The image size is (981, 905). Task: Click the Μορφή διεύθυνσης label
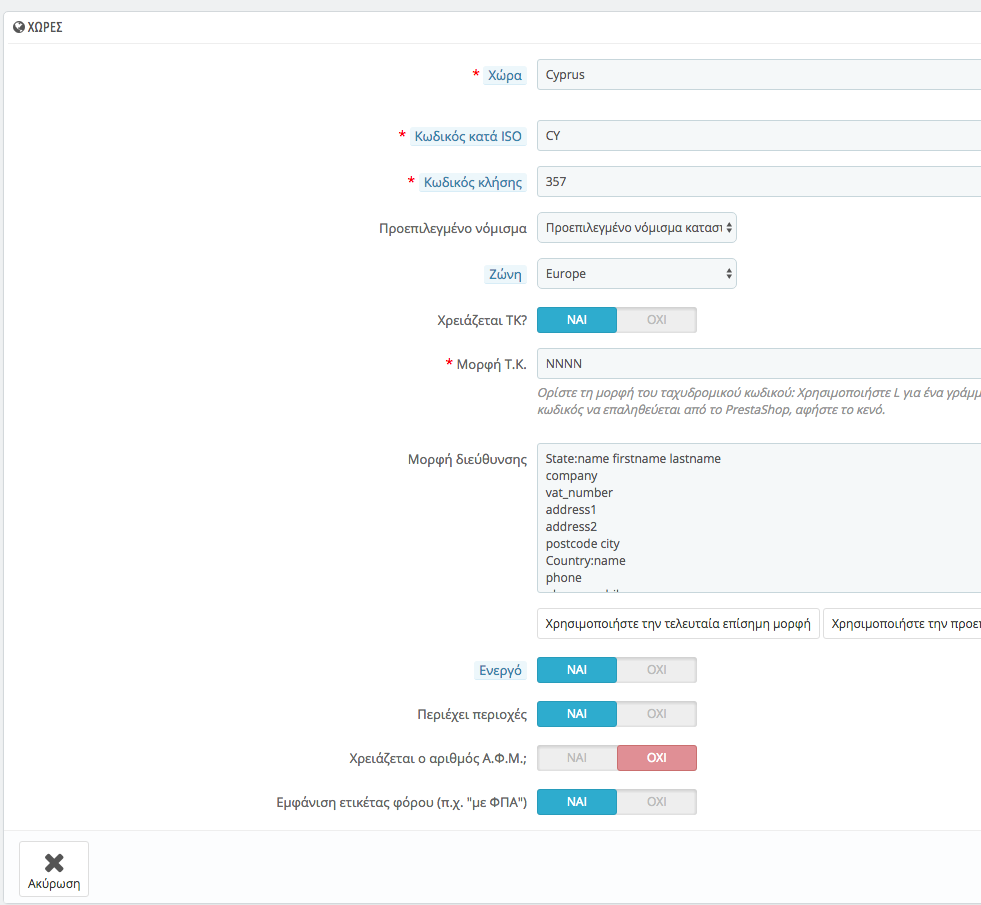coord(467,460)
